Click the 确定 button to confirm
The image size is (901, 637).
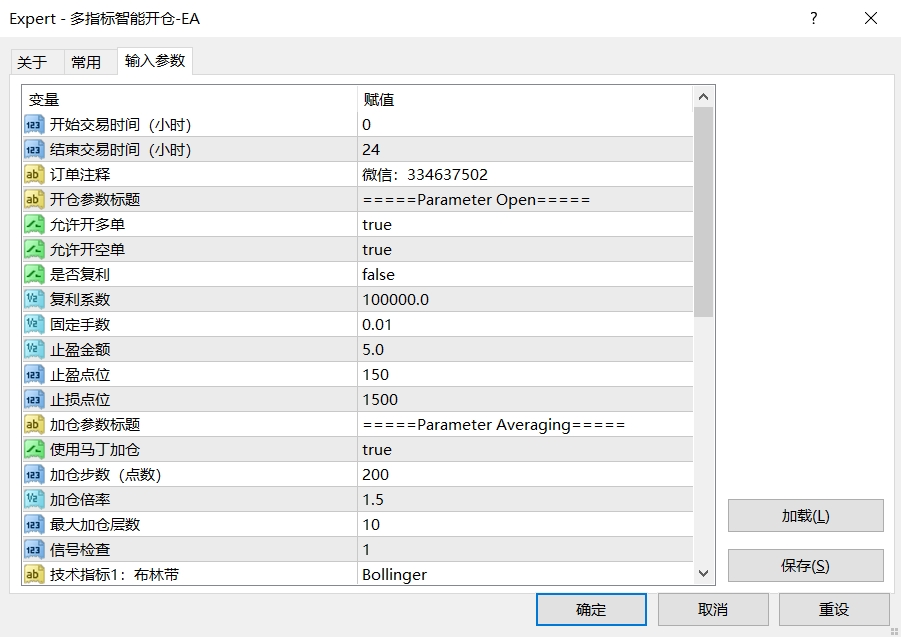pos(591,610)
